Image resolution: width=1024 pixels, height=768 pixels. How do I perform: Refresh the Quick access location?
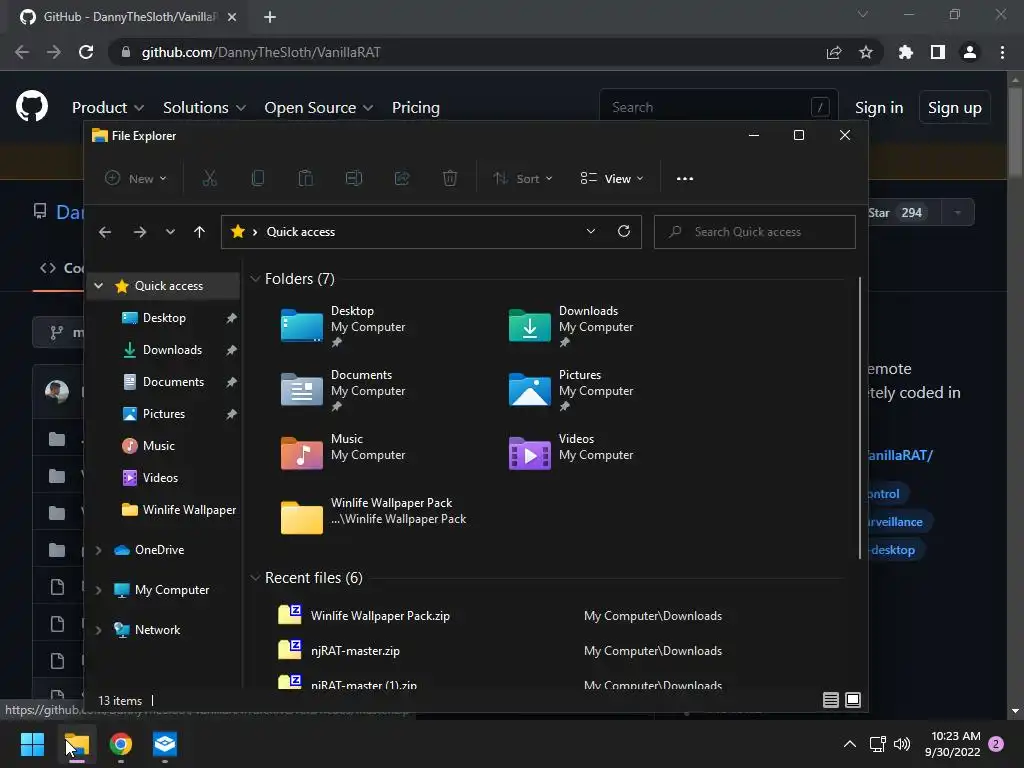coord(624,231)
